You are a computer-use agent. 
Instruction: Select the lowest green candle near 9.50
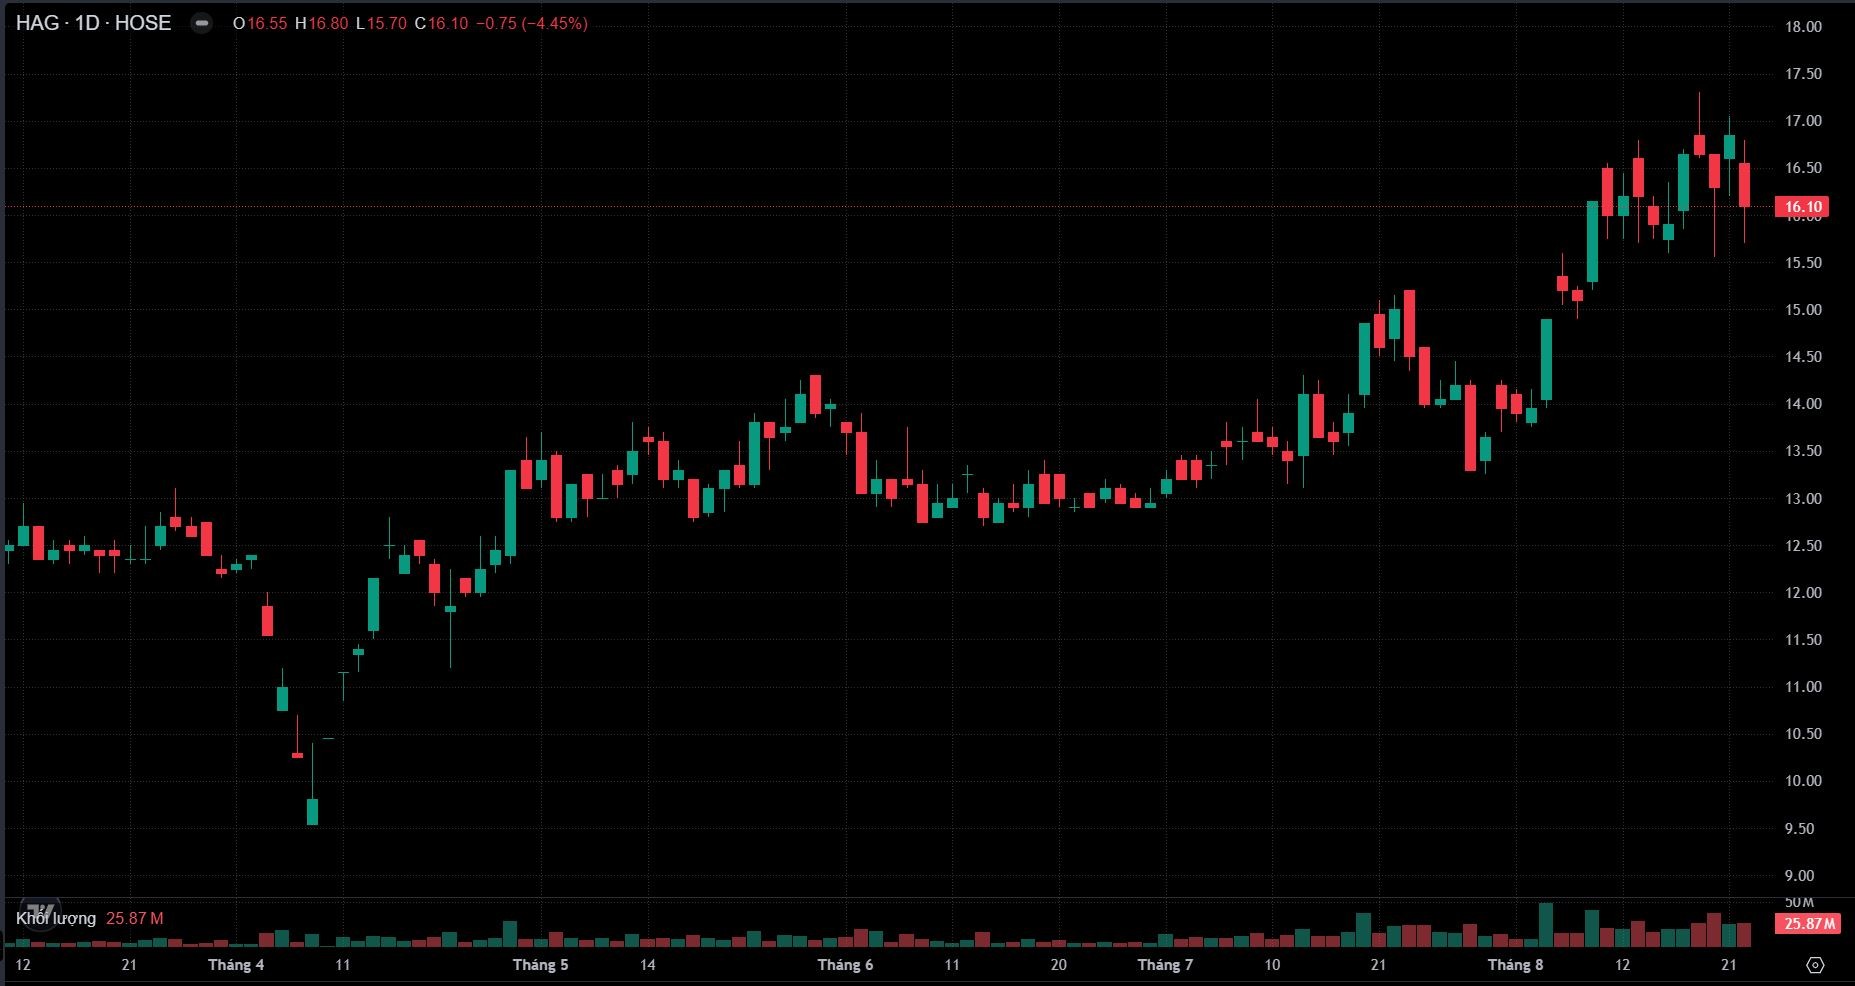312,811
